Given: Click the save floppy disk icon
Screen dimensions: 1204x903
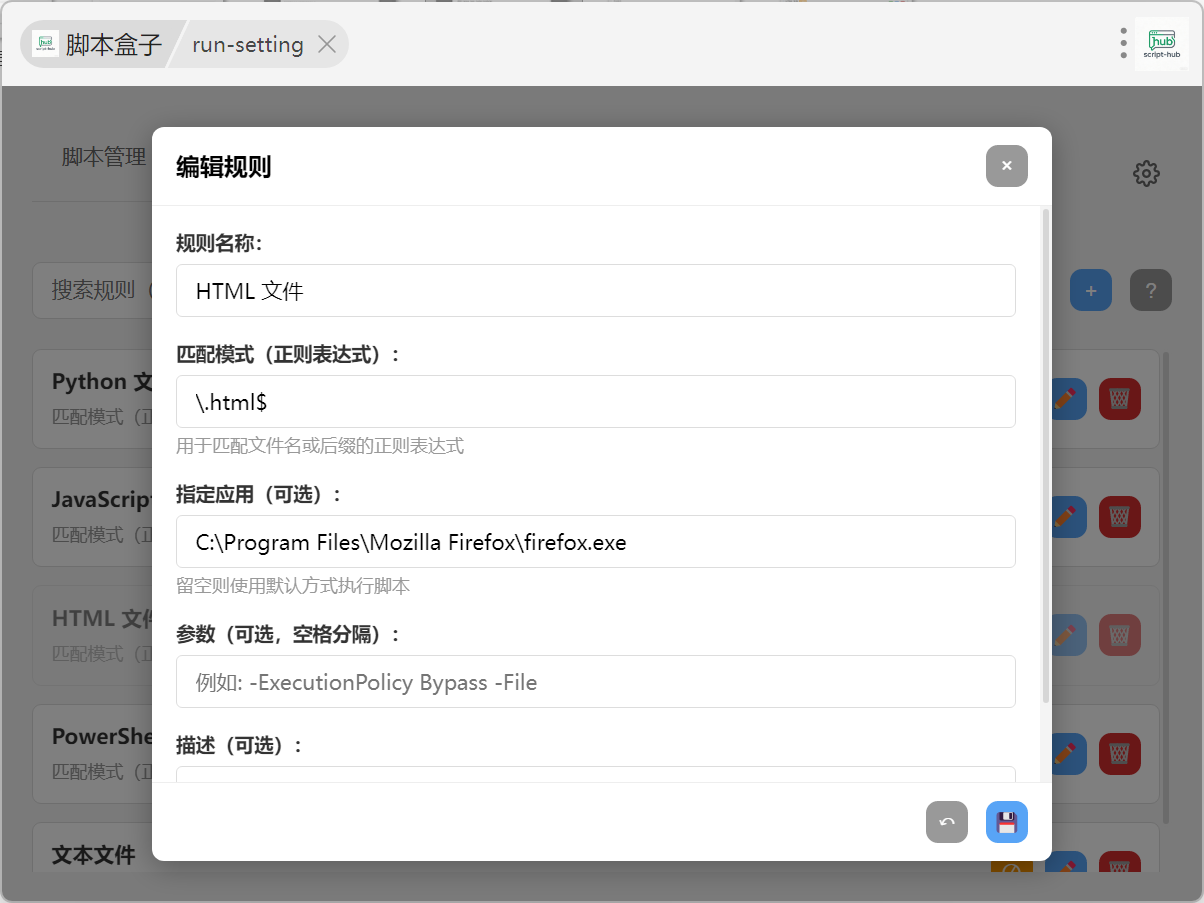Looking at the screenshot, I should pyautogui.click(x=1006, y=822).
